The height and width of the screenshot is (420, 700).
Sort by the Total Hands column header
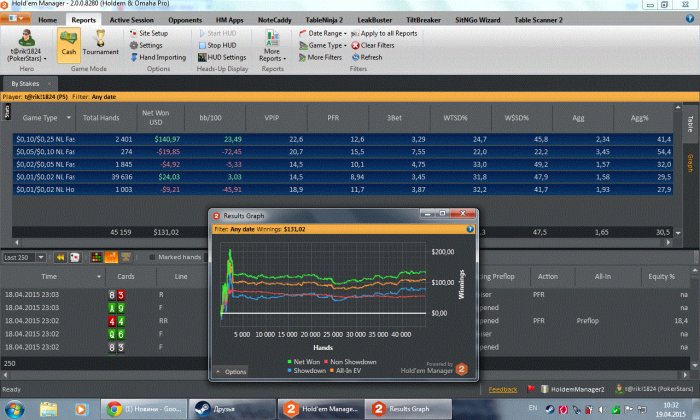tap(101, 118)
